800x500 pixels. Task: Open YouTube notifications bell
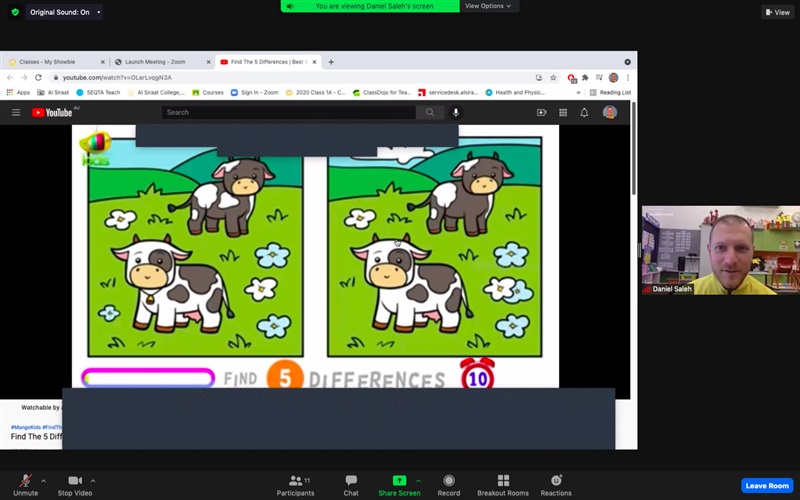pos(584,112)
